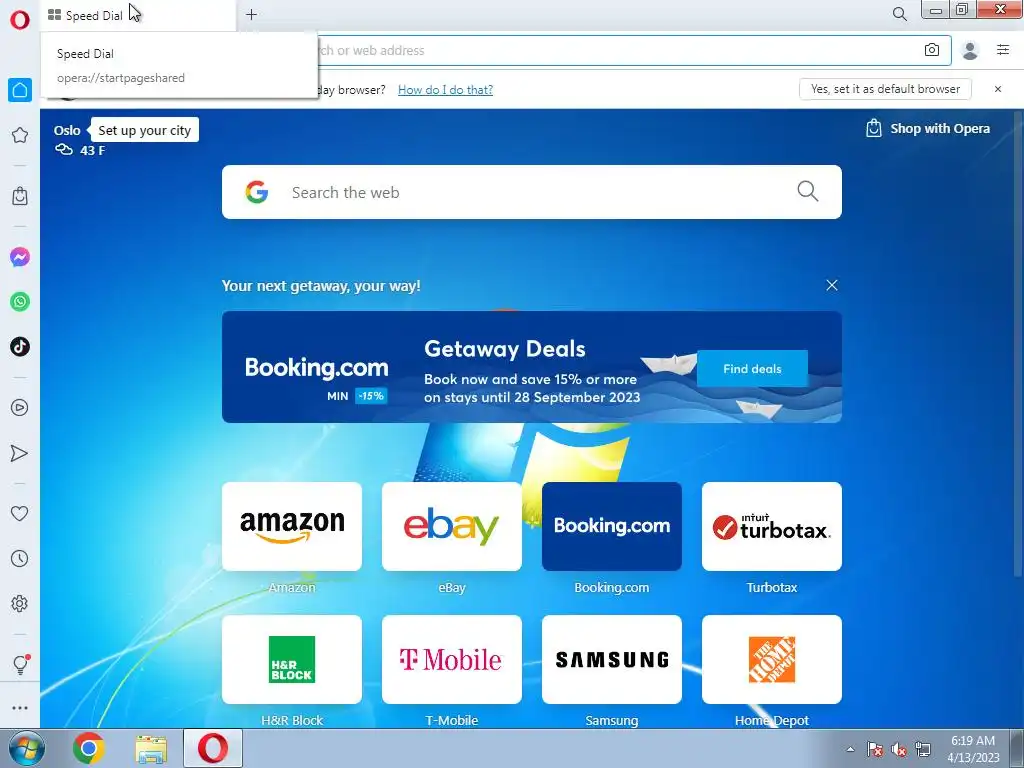This screenshot has width=1024, height=768.
Task: Click 'Yes, set it as default browser'
Action: click(x=886, y=89)
